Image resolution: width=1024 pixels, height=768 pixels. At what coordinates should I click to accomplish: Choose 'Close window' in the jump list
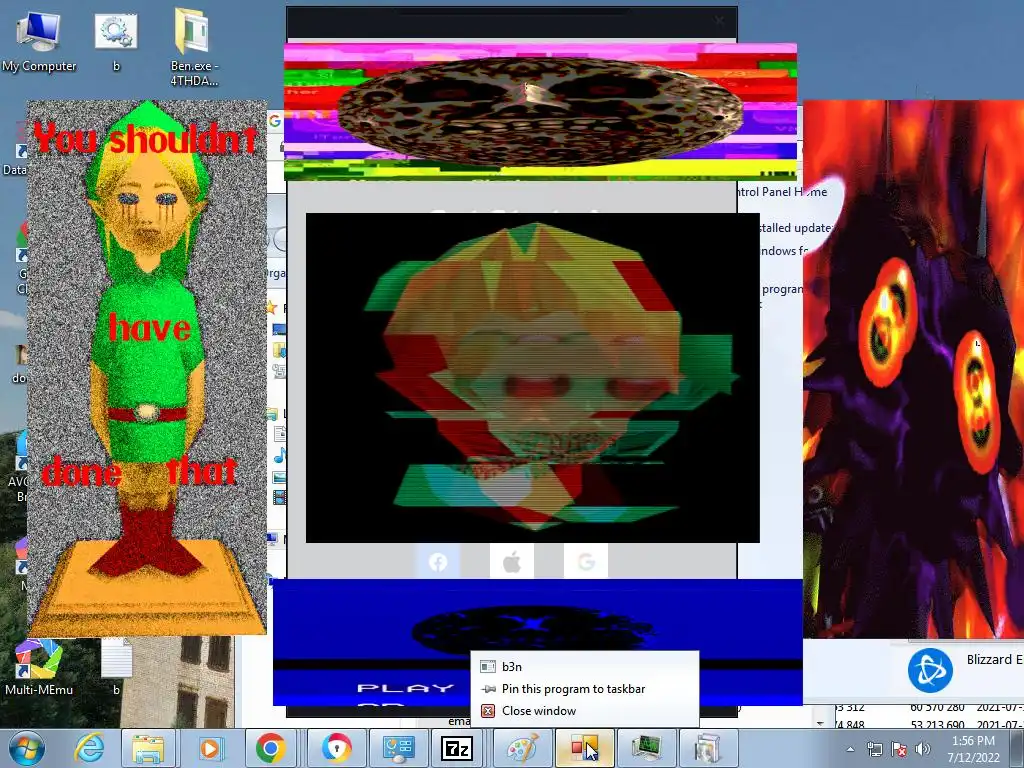(584, 711)
